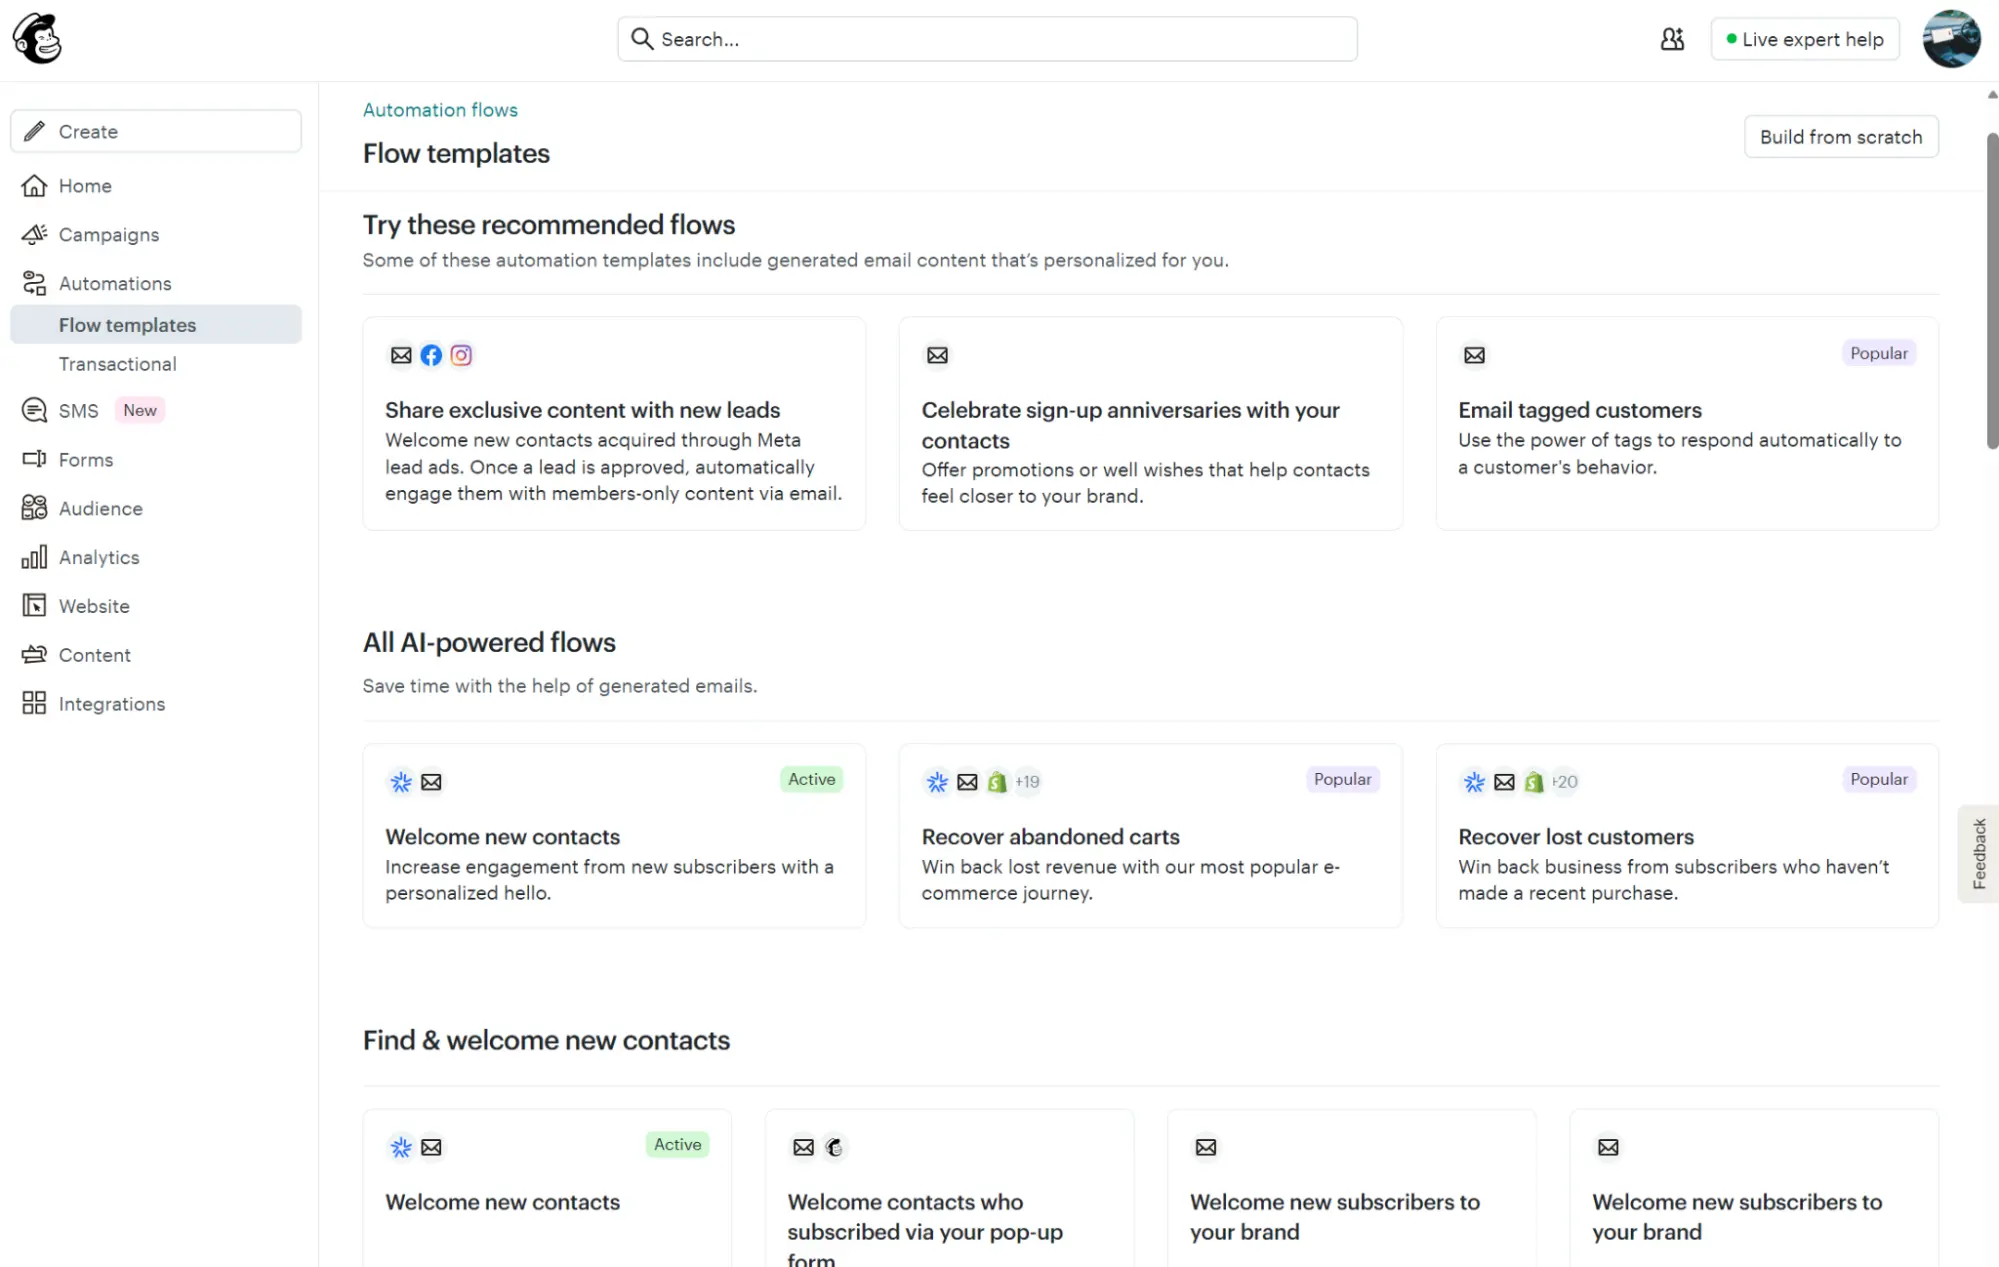1999x1267 pixels.
Task: Click Instagram icon on new leads card
Action: tap(461, 355)
